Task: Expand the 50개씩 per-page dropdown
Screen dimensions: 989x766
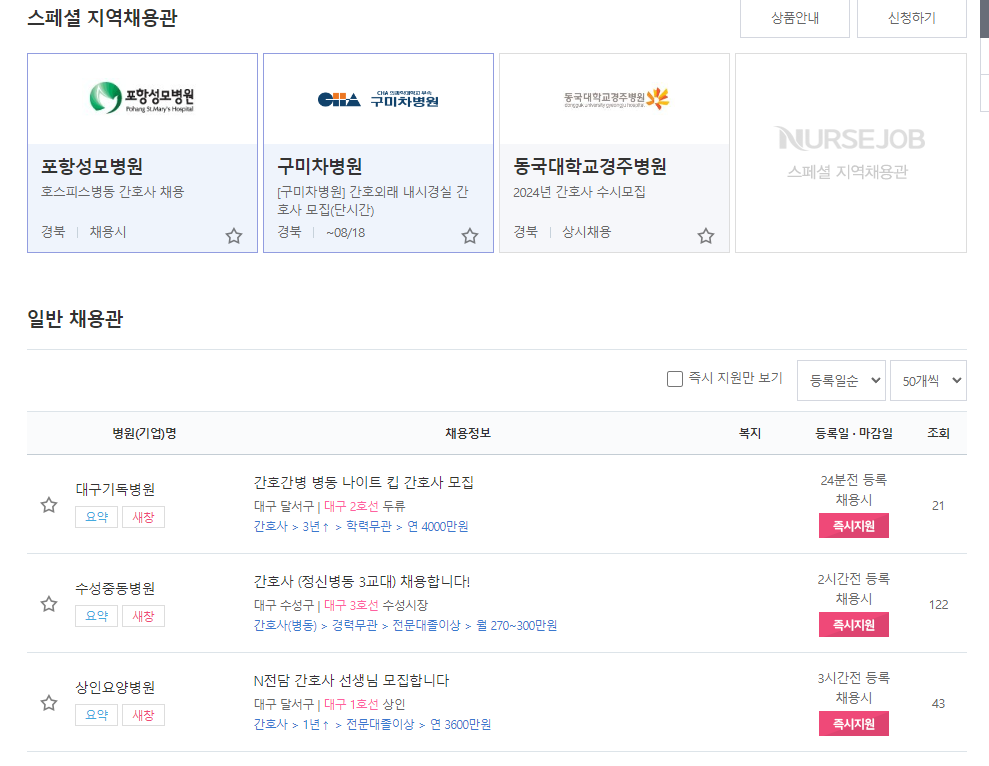Action: click(x=927, y=380)
